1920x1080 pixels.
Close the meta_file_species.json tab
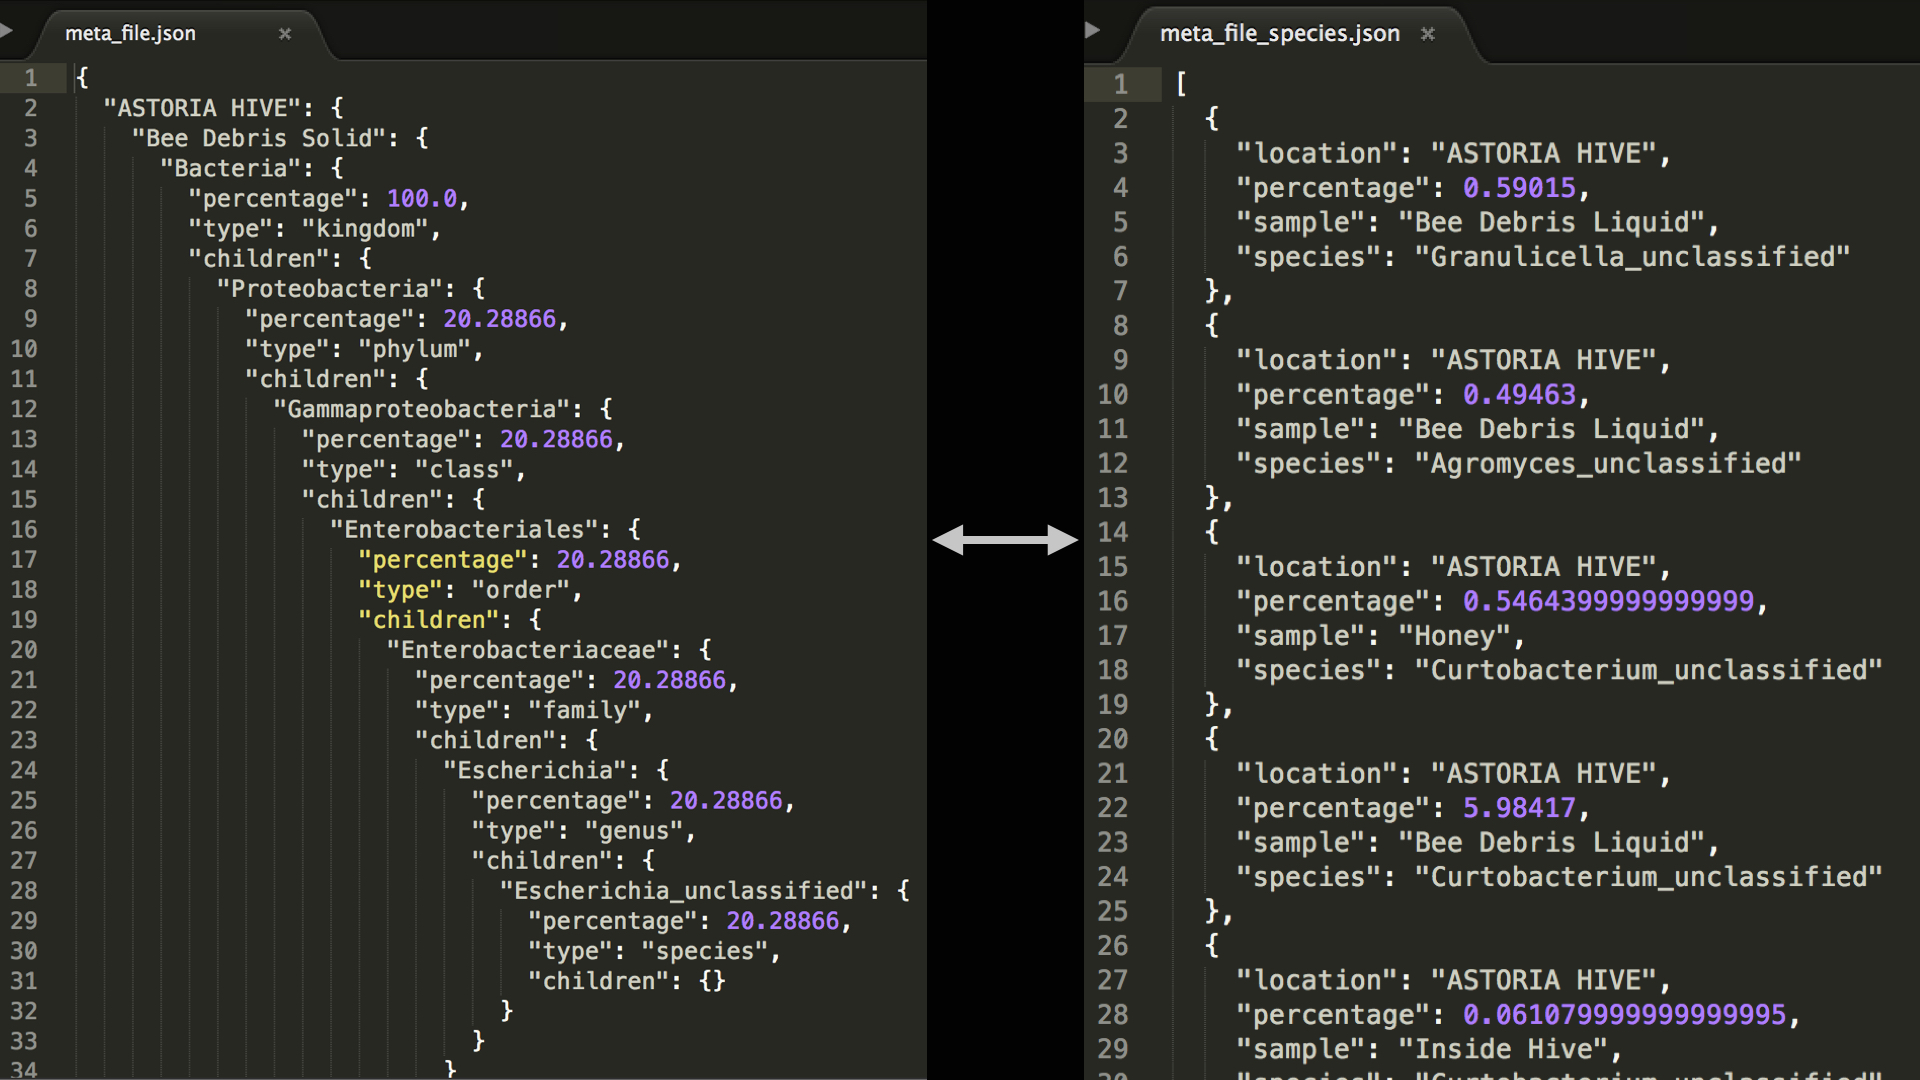[1428, 34]
